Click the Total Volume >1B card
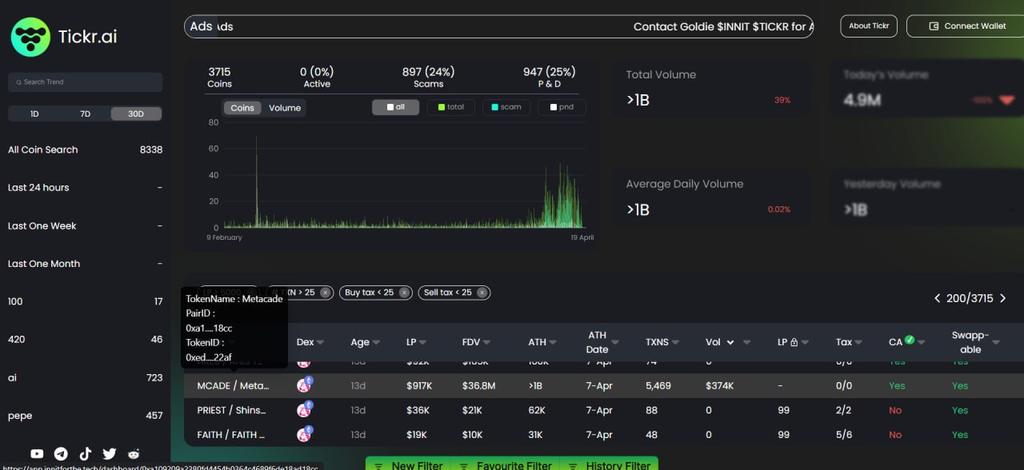 click(x=712, y=88)
